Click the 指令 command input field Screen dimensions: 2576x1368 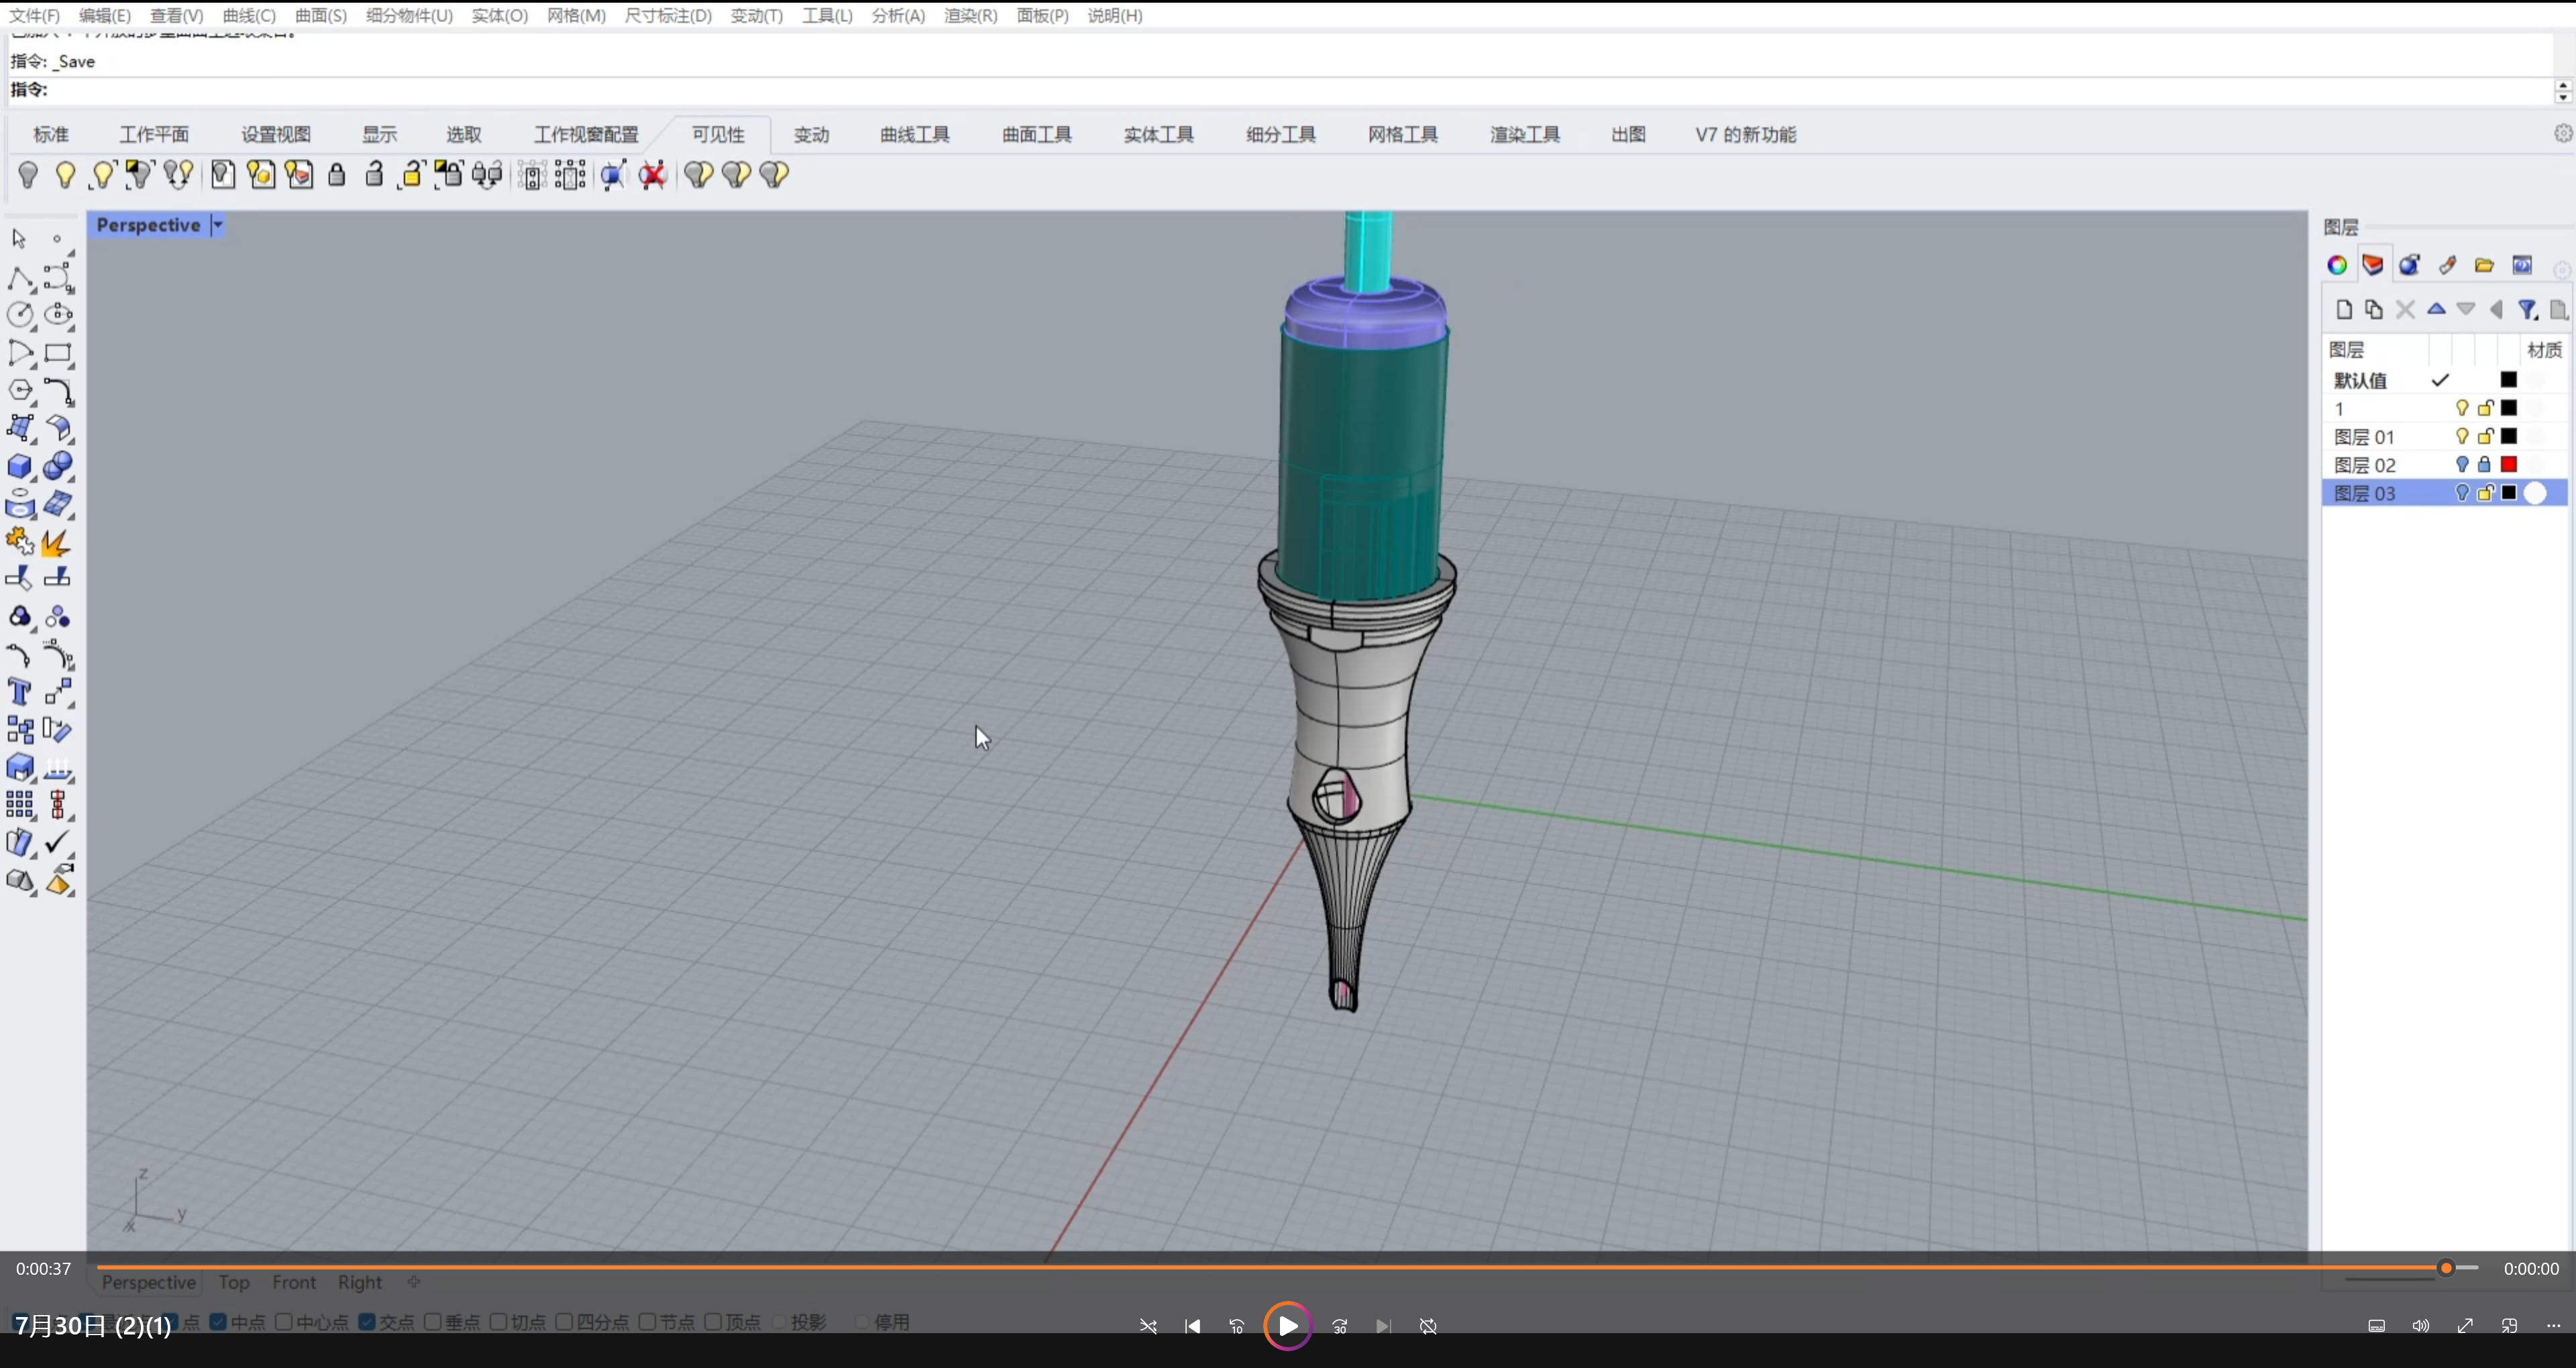[1280, 90]
